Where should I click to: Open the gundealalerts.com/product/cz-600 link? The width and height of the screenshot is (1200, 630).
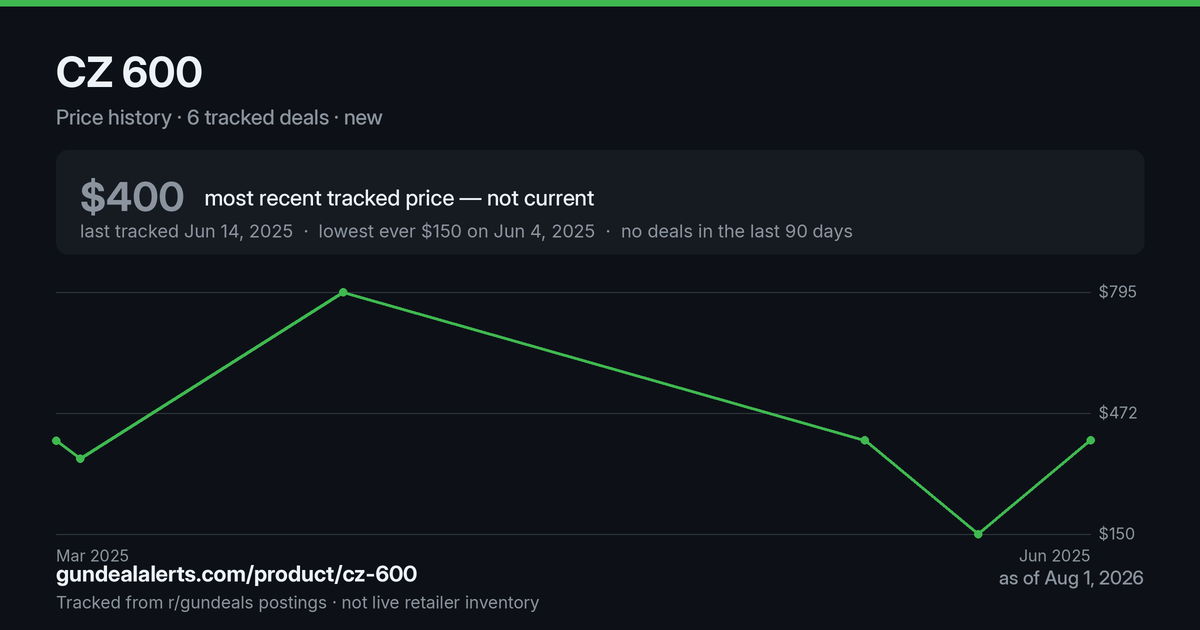tap(237, 574)
